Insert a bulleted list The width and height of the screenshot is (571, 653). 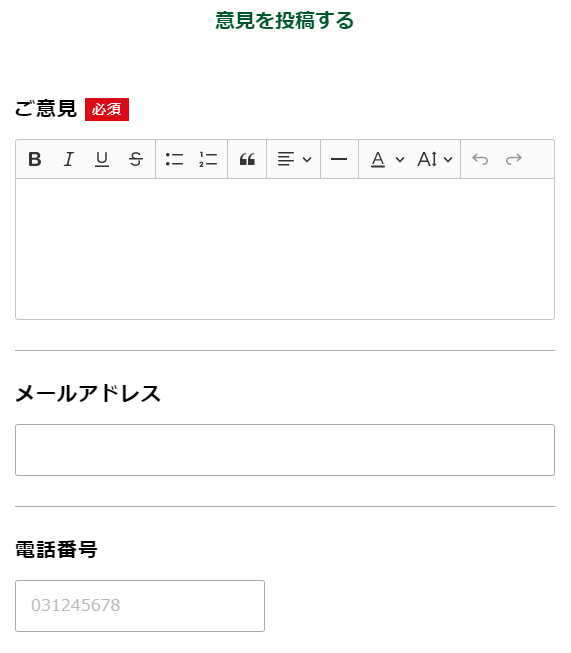pos(174,159)
